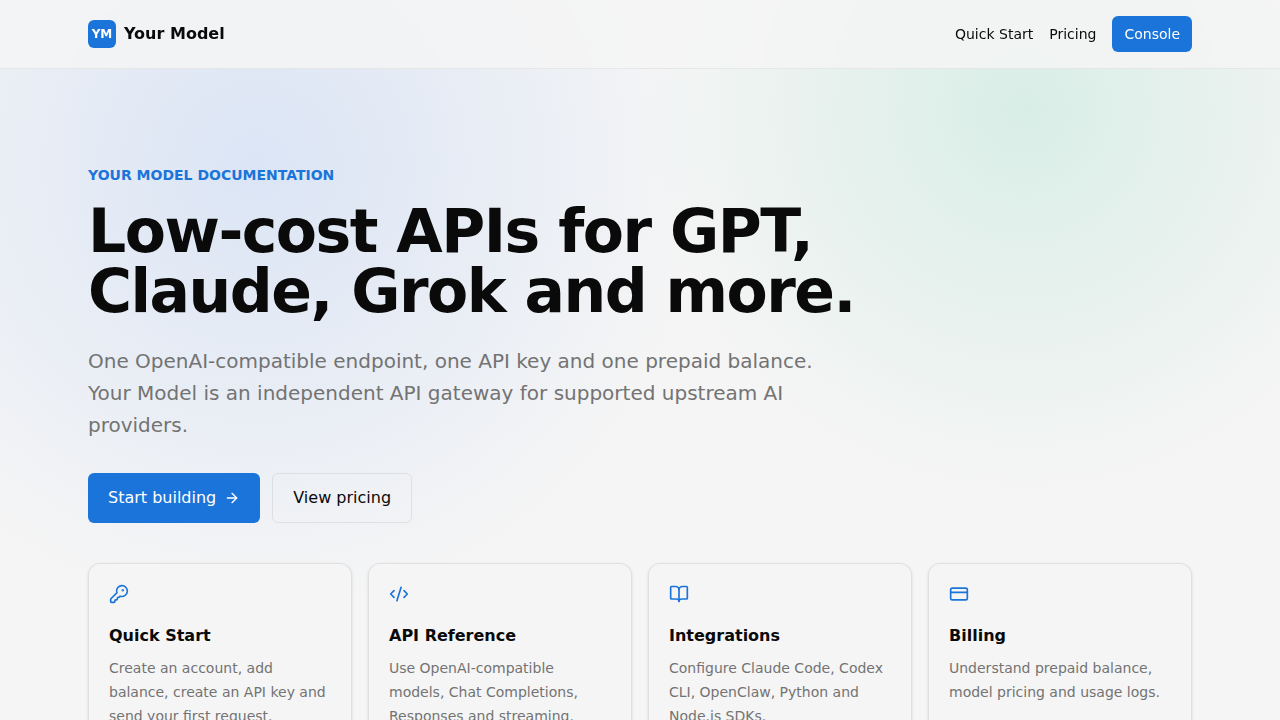The height and width of the screenshot is (720, 1280).
Task: Click the open book icon on Integrations card
Action: (679, 594)
